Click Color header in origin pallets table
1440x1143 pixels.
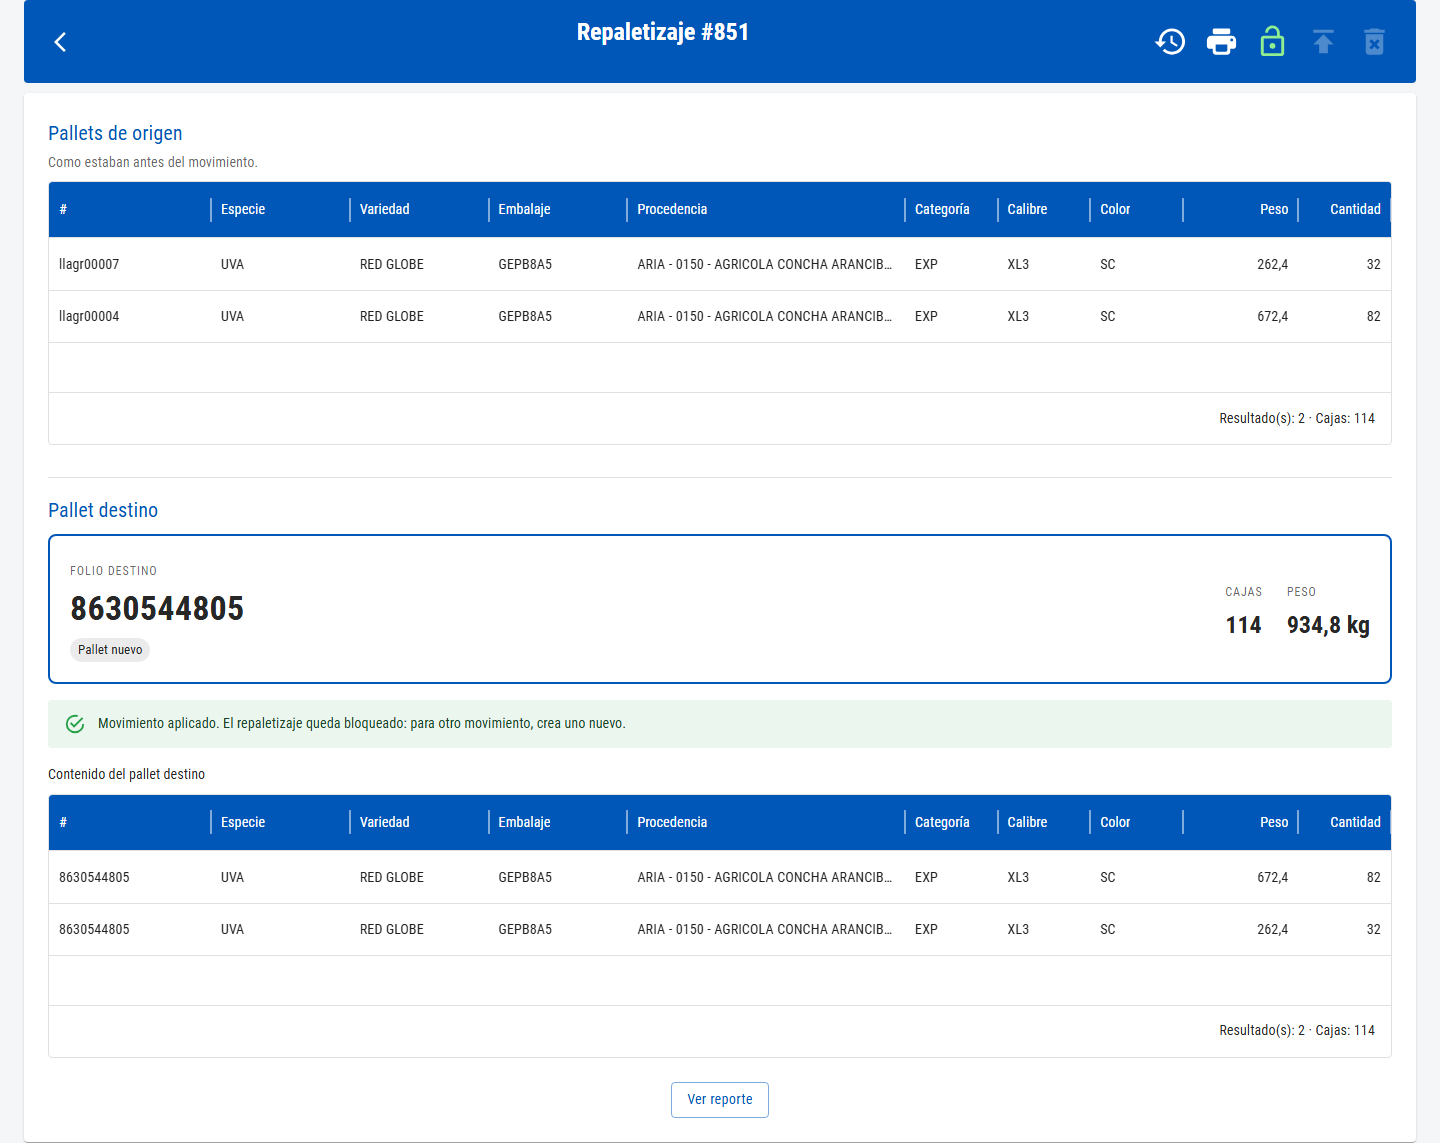click(1115, 209)
